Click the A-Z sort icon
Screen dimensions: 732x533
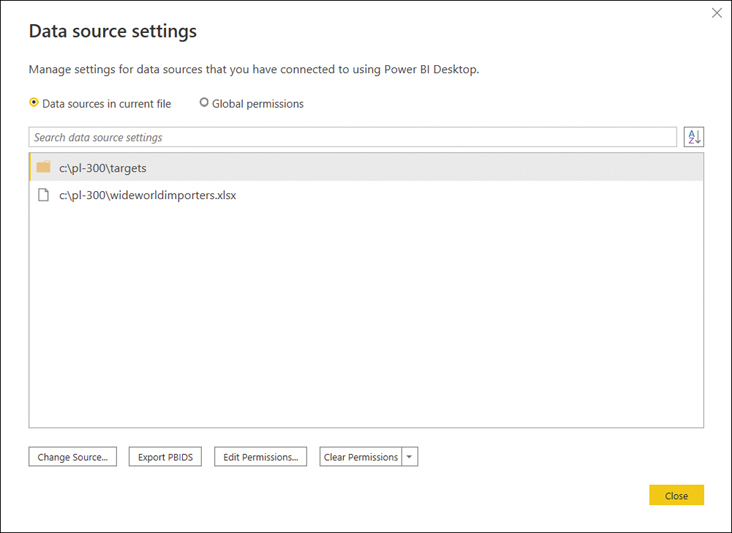click(x=693, y=137)
